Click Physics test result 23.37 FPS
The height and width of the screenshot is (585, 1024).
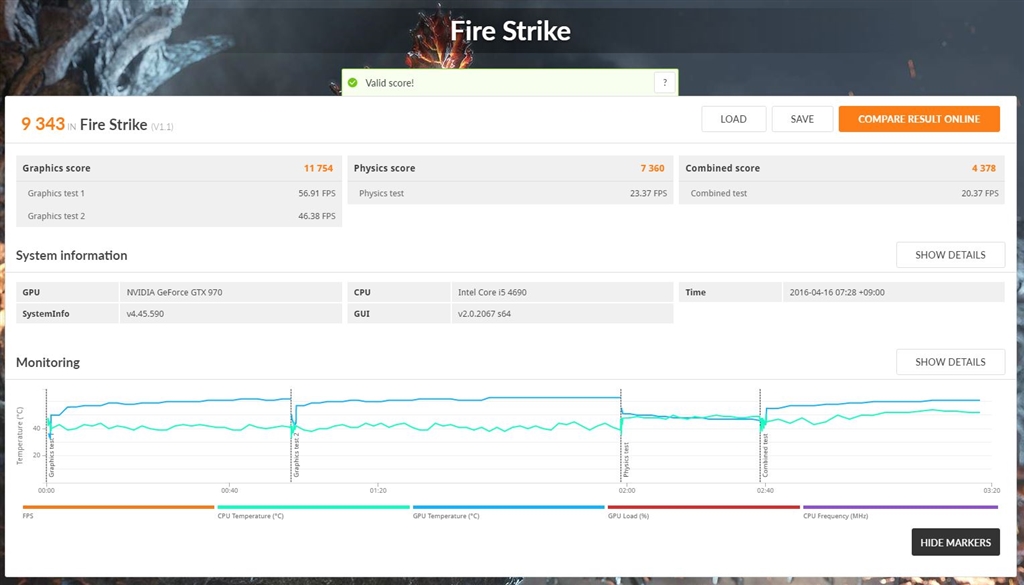click(x=648, y=193)
